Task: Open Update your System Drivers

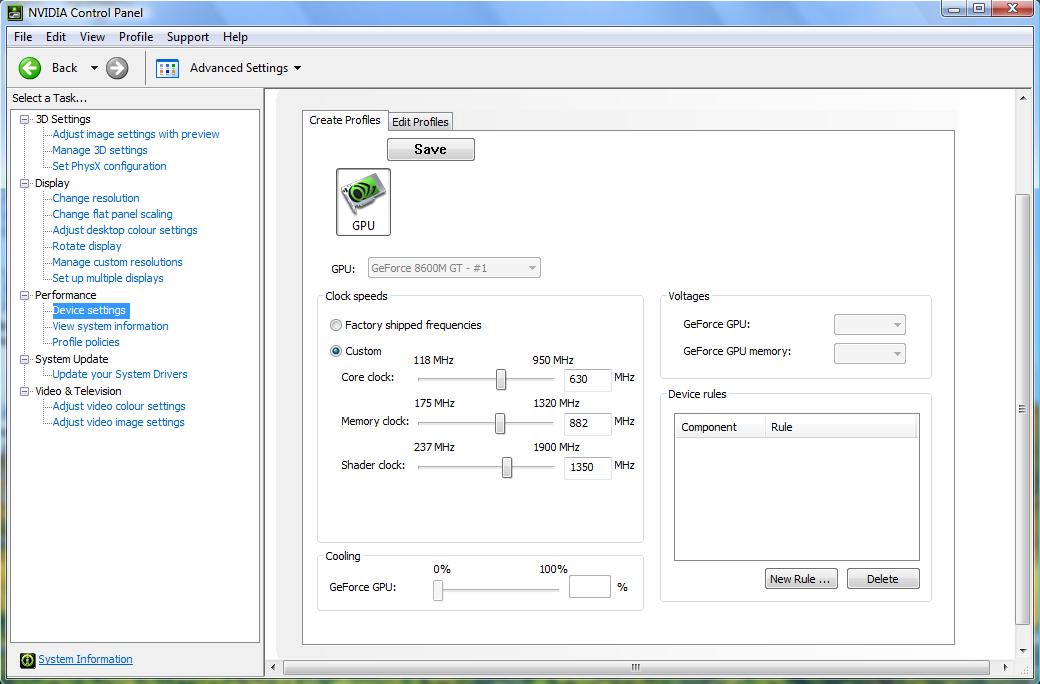Action: [120, 374]
